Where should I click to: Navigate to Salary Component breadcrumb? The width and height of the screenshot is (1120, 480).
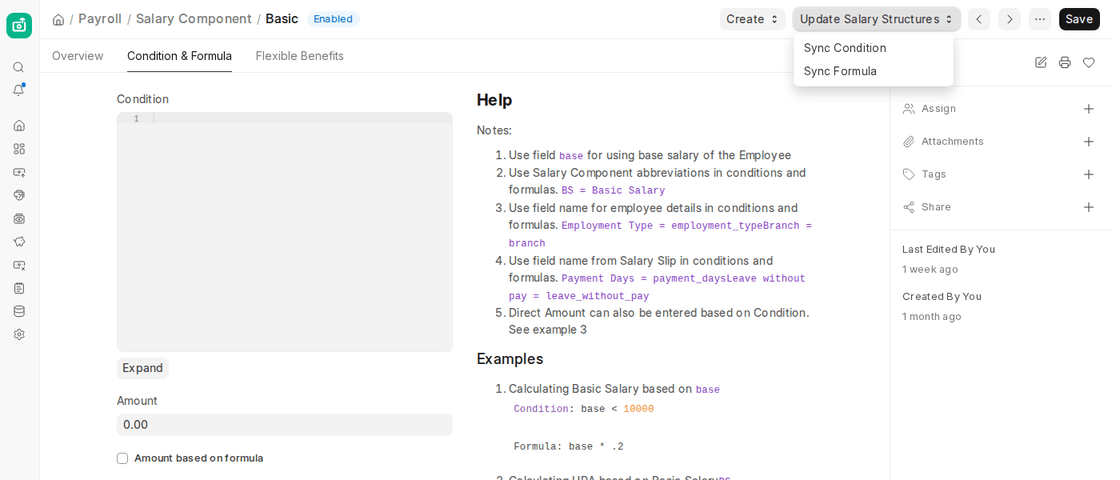coord(194,19)
